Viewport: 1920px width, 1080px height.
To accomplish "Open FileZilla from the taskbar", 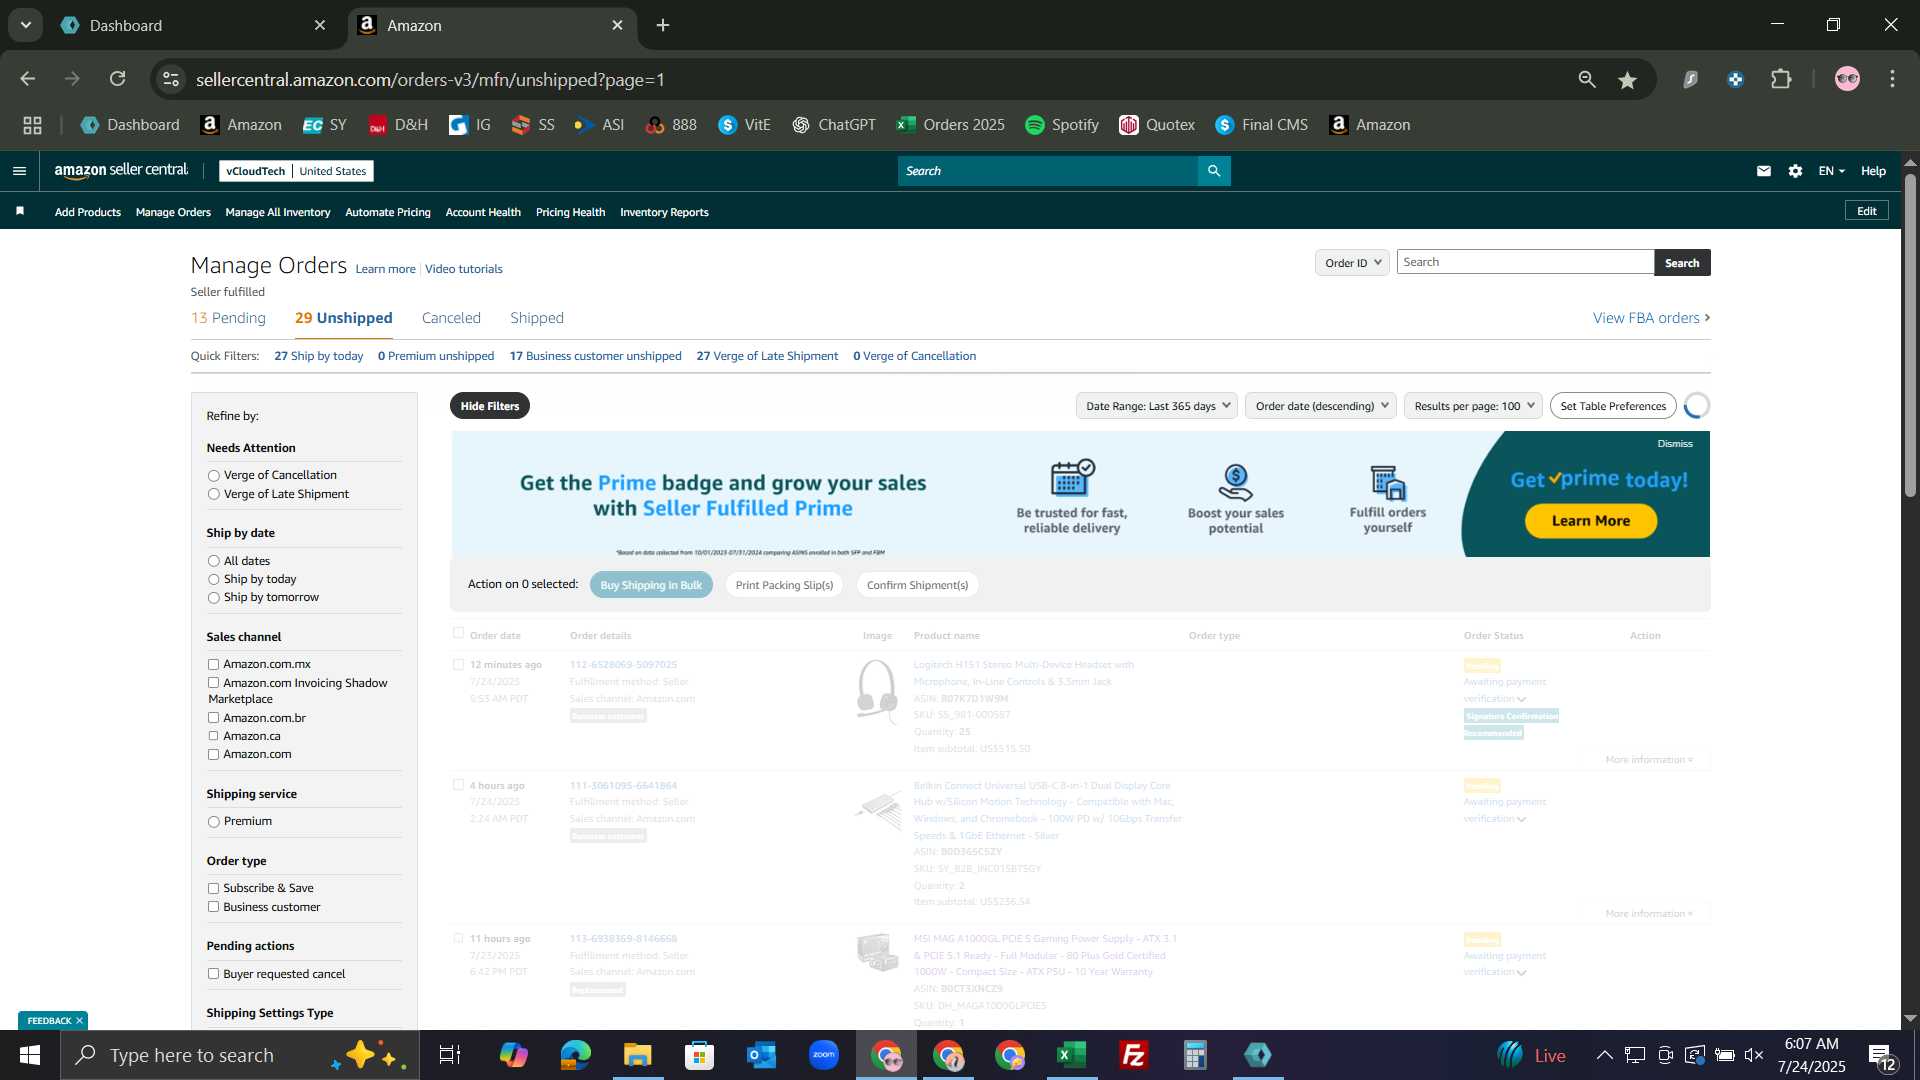I will point(1134,1055).
